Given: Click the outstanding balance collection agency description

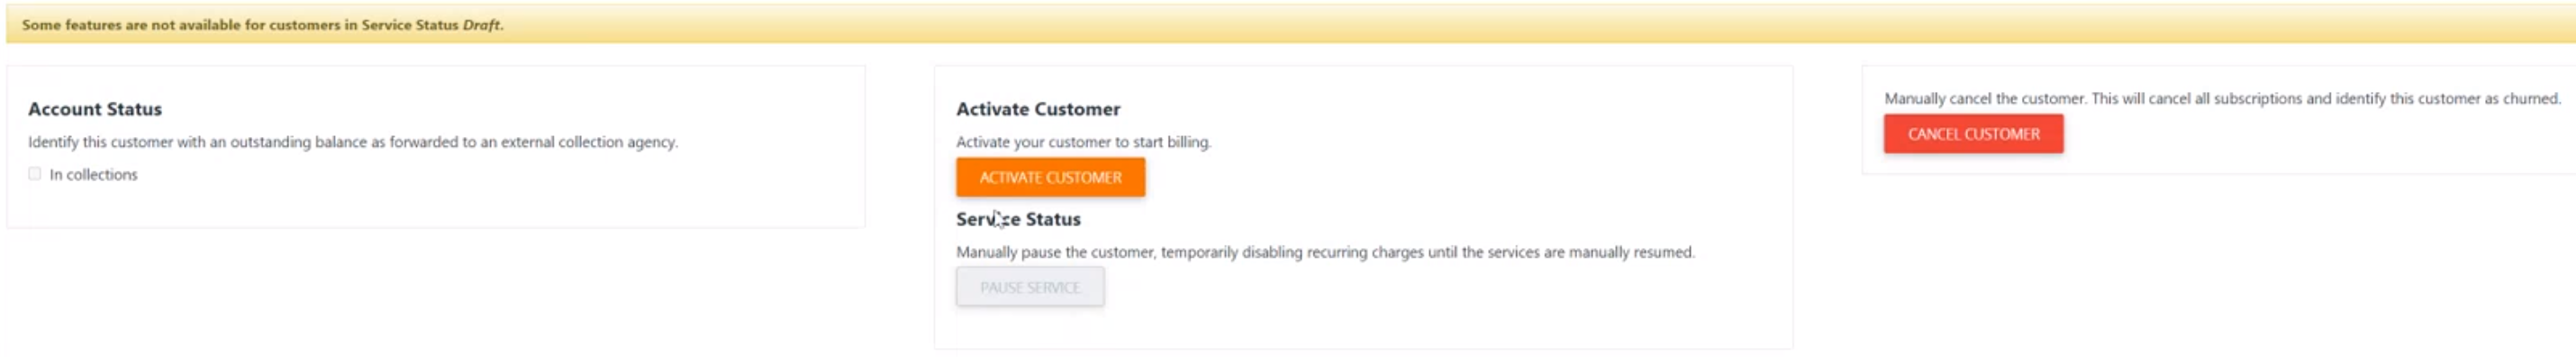Looking at the screenshot, I should pos(353,142).
